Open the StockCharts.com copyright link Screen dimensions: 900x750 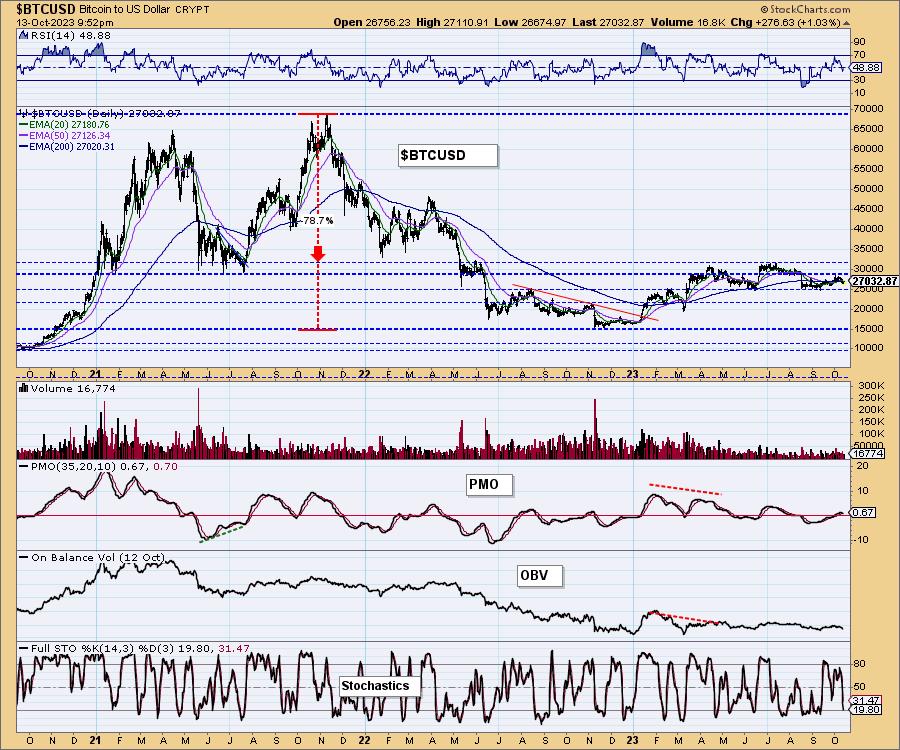(805, 9)
